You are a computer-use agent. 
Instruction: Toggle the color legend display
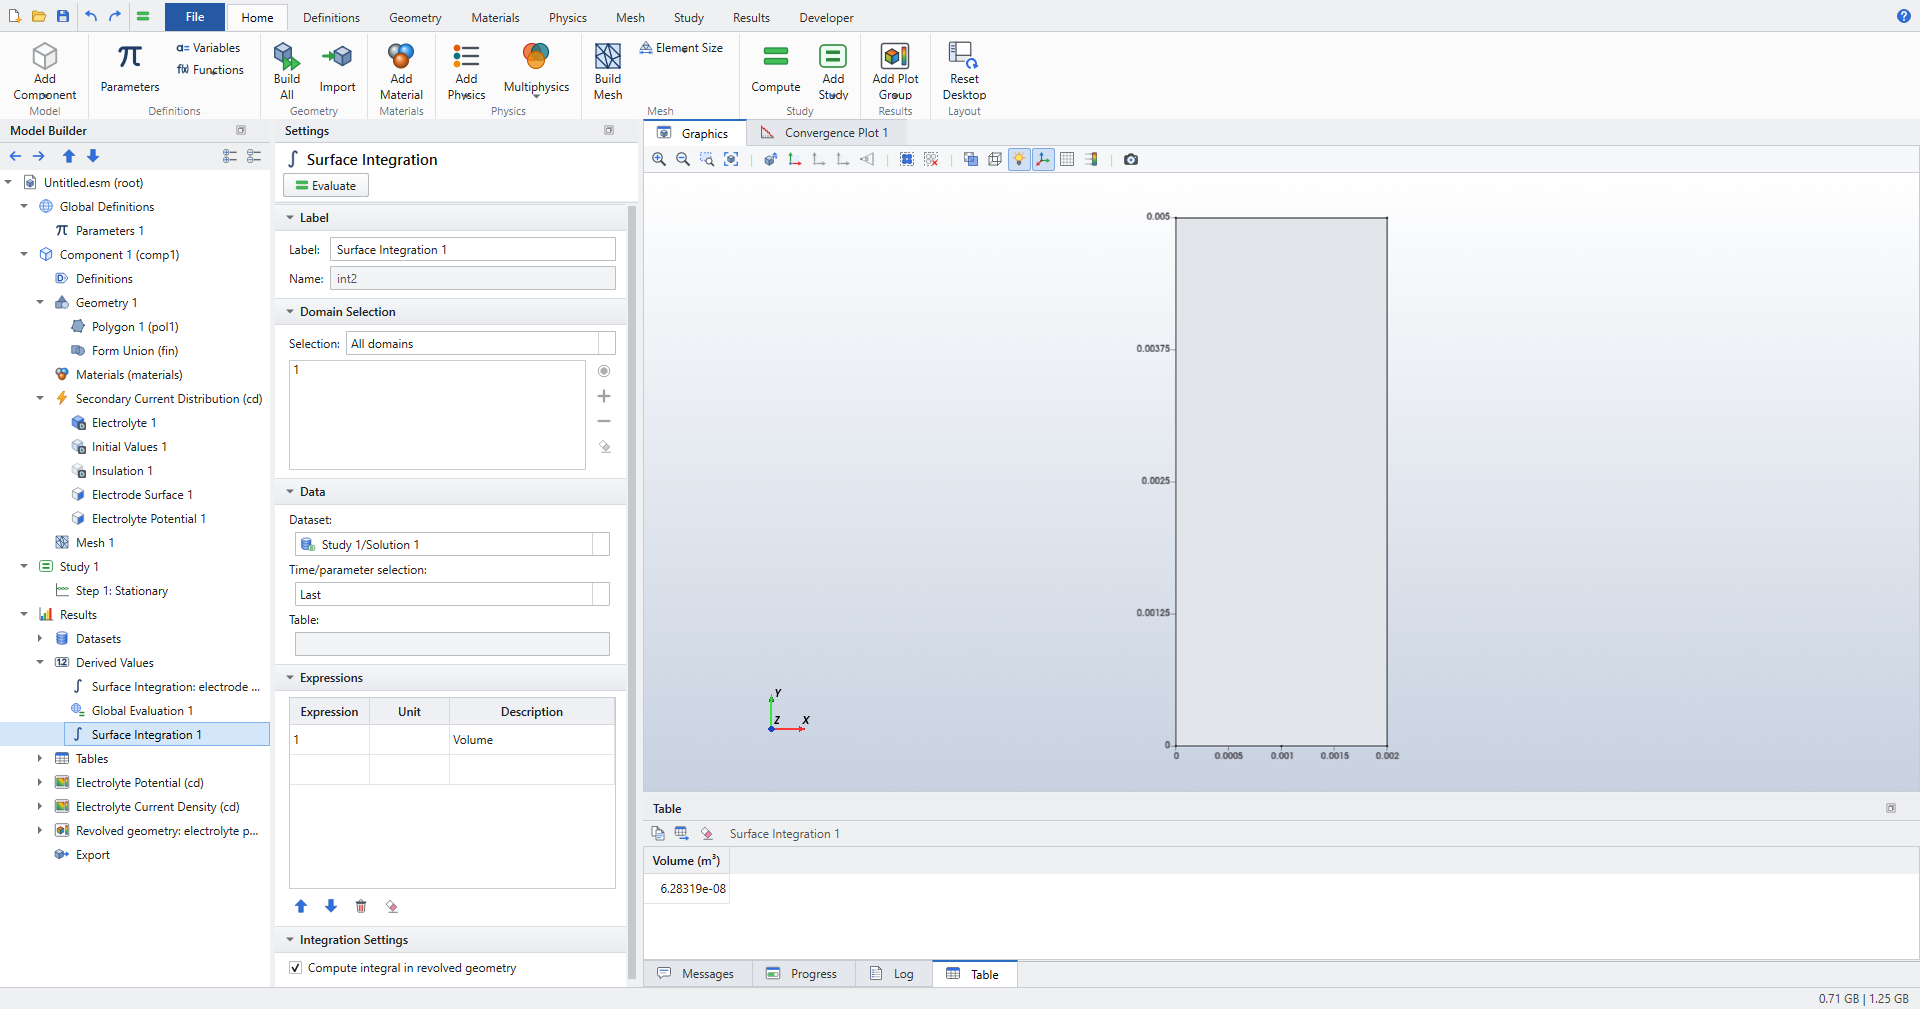click(x=1091, y=159)
